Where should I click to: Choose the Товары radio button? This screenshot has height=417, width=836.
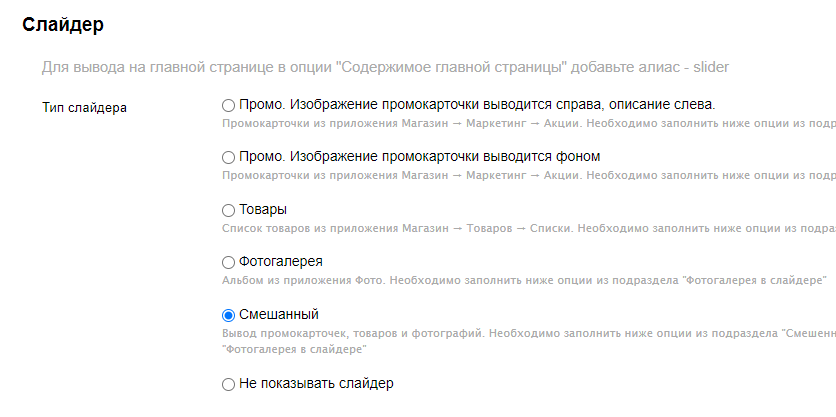(x=228, y=210)
